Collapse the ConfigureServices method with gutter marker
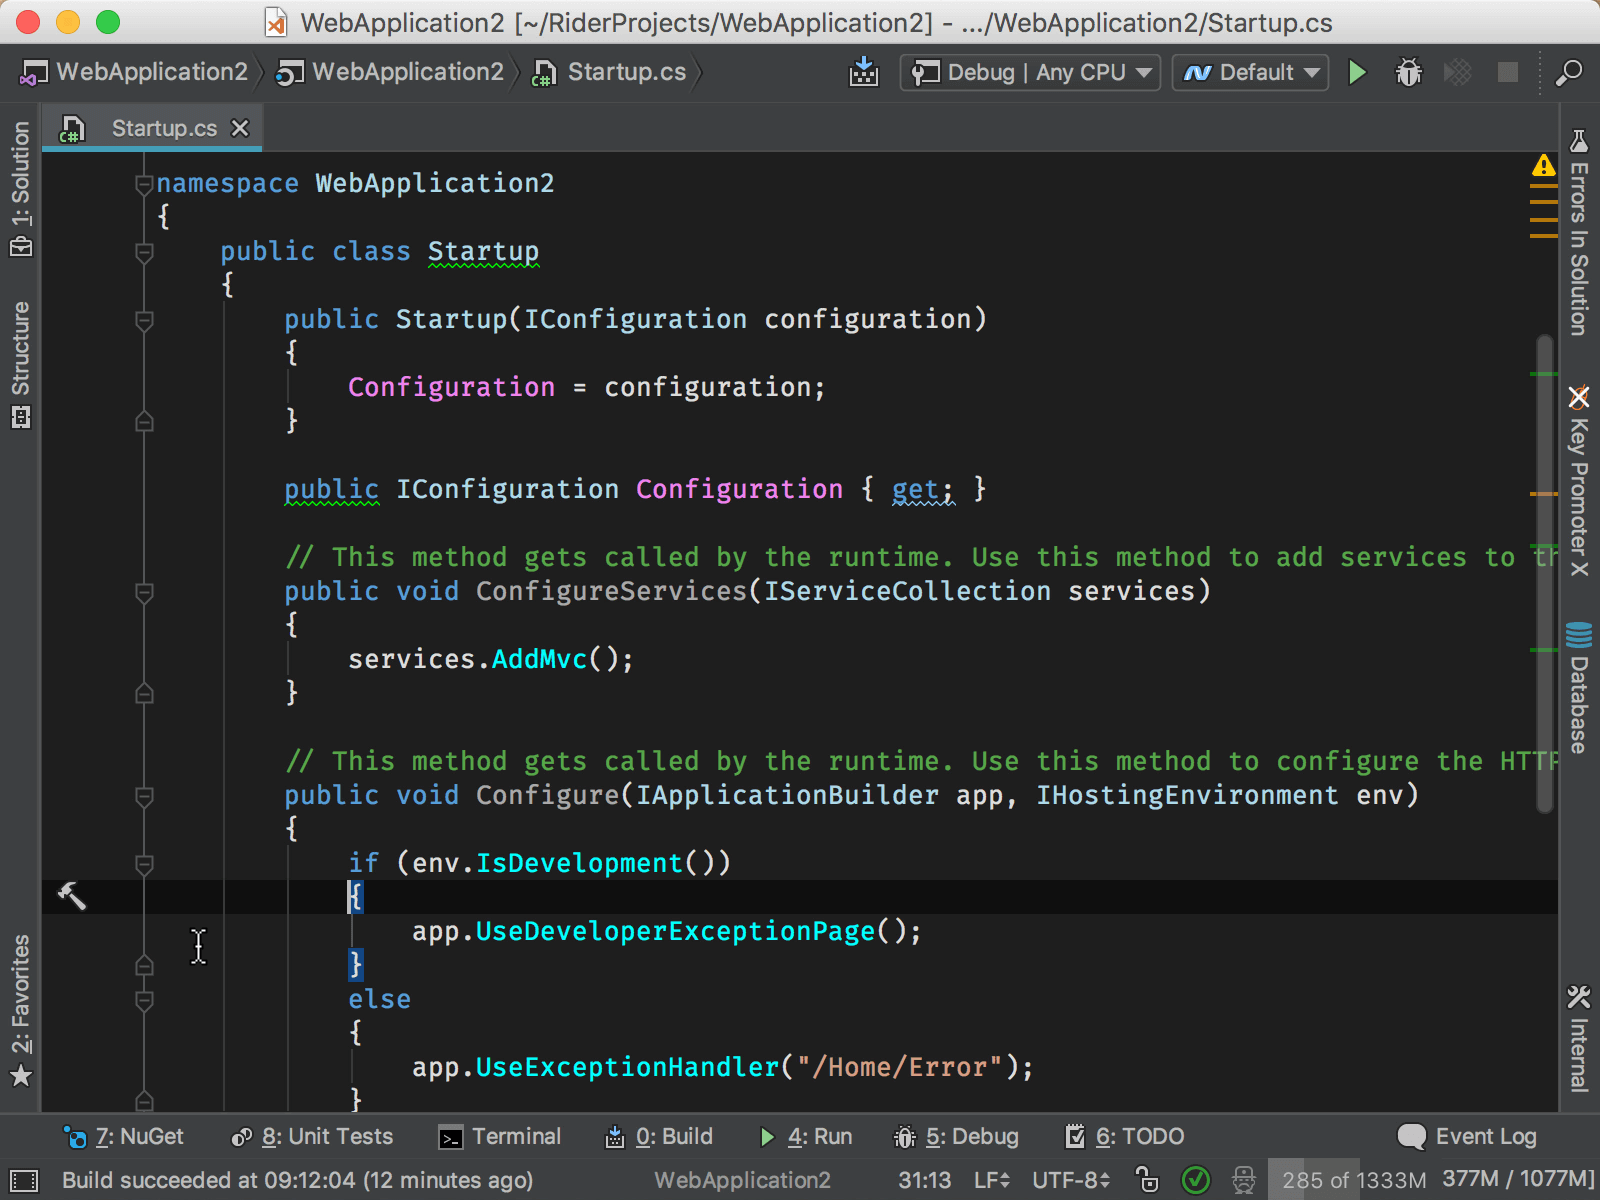 click(143, 593)
